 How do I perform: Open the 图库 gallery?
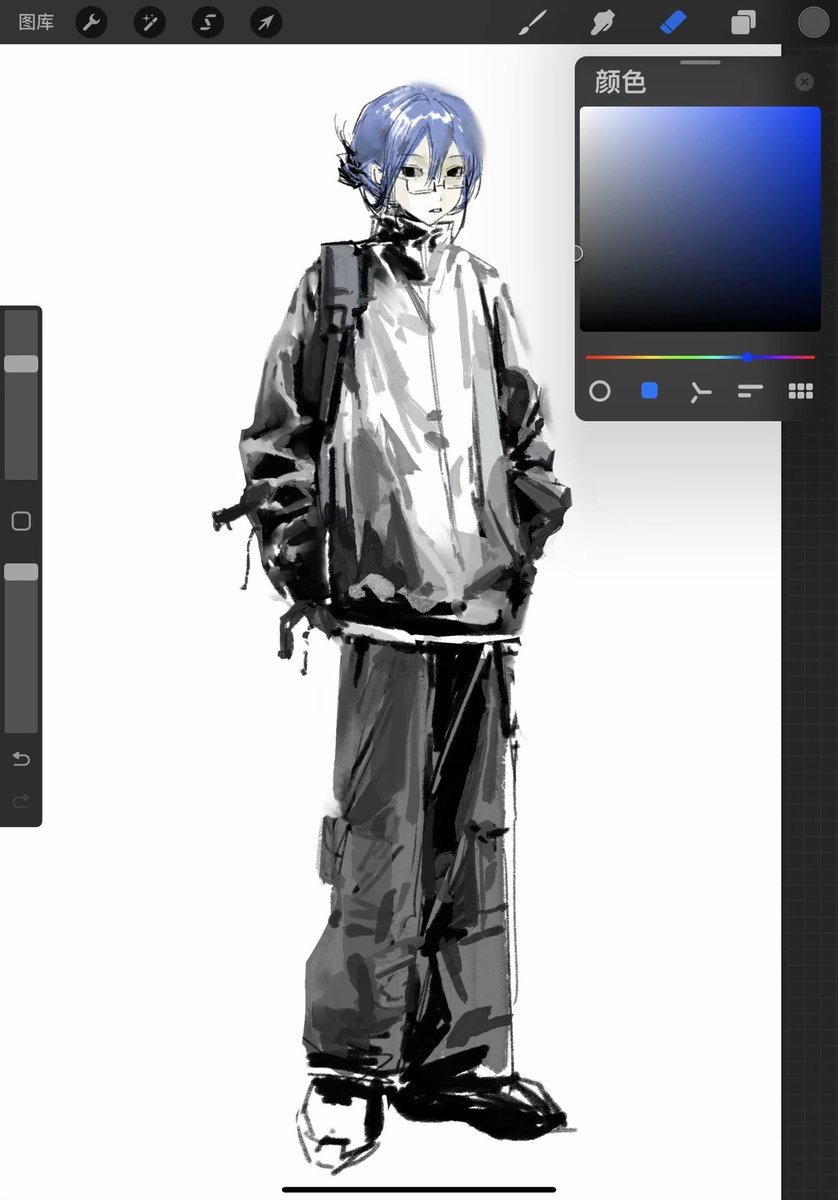coord(36,22)
